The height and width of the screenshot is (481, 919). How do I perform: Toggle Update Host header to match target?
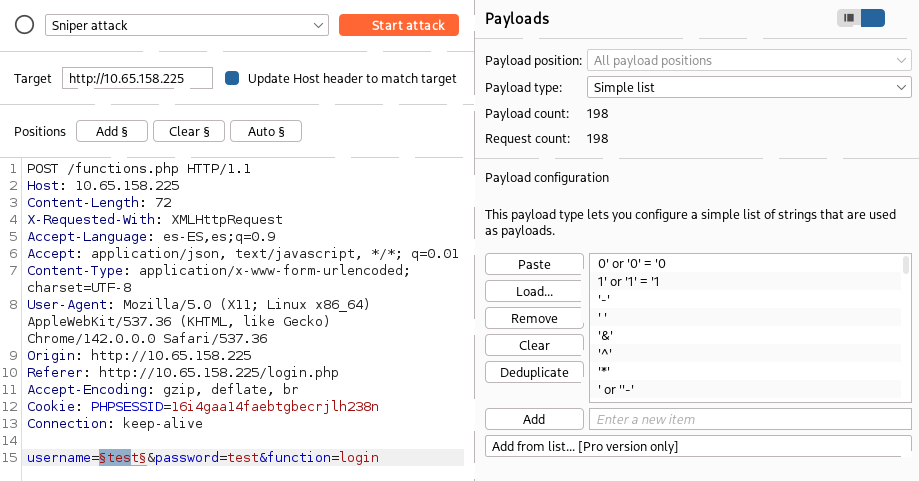point(232,78)
